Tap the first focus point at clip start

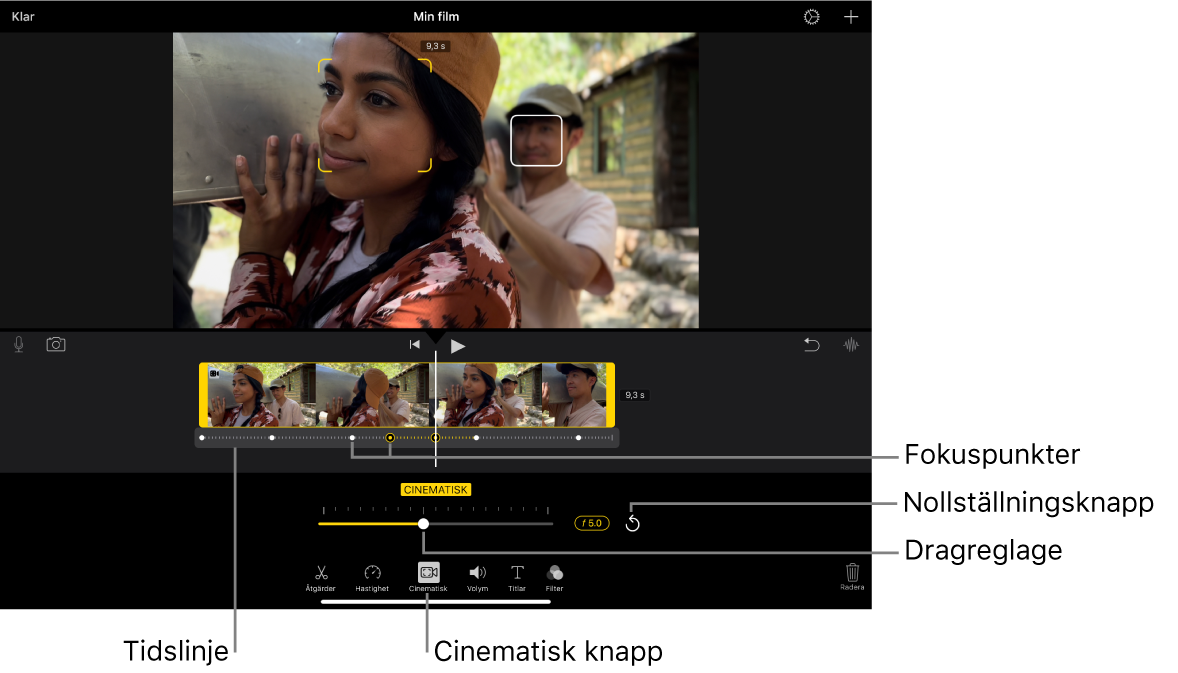pyautogui.click(x=202, y=438)
